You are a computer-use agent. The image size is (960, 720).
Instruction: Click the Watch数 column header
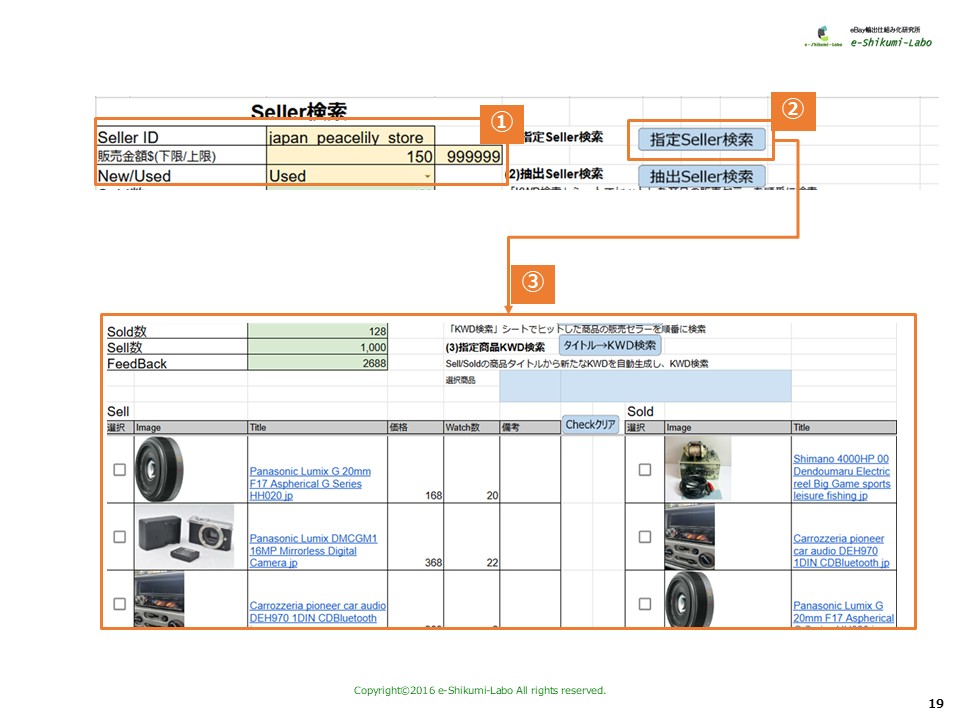471,427
